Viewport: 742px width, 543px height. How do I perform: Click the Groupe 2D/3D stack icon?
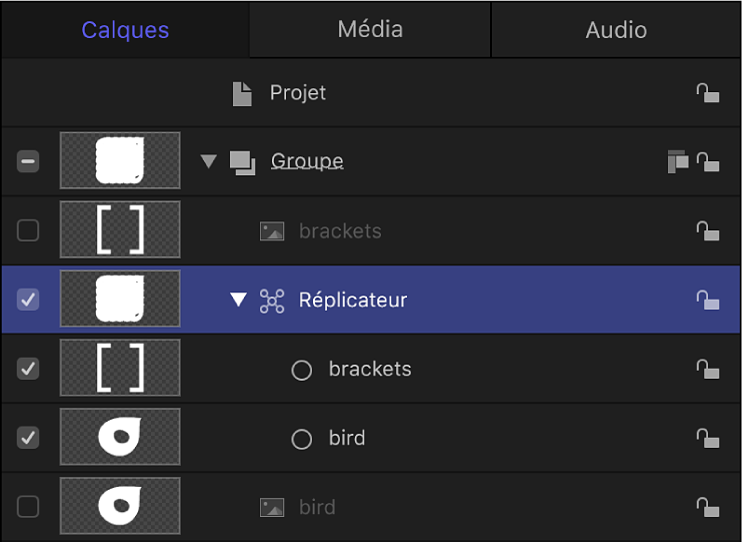678,162
